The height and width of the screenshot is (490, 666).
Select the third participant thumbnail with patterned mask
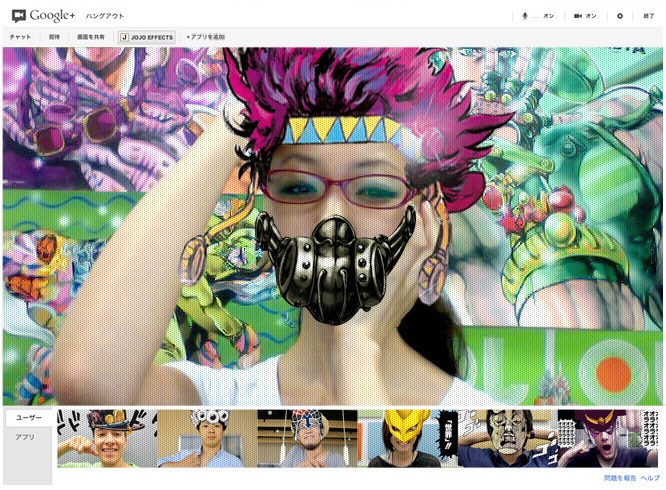tap(307, 438)
